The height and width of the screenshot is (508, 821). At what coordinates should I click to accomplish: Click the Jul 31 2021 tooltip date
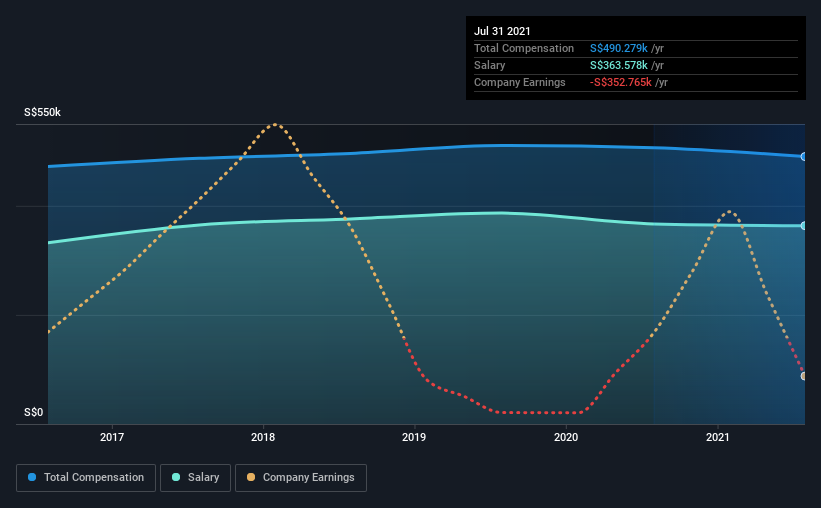click(502, 31)
